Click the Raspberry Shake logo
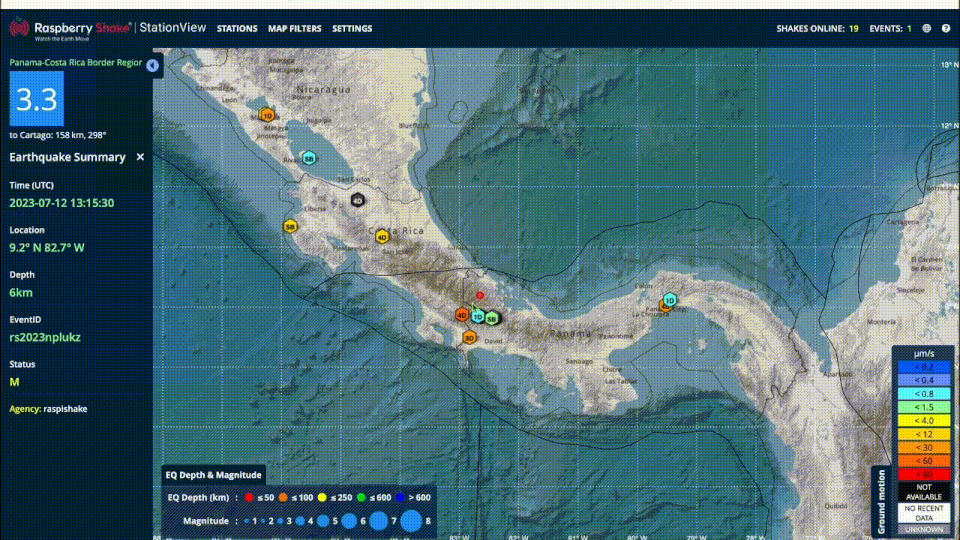This screenshot has width=960, height=540. pyautogui.click(x=70, y=28)
